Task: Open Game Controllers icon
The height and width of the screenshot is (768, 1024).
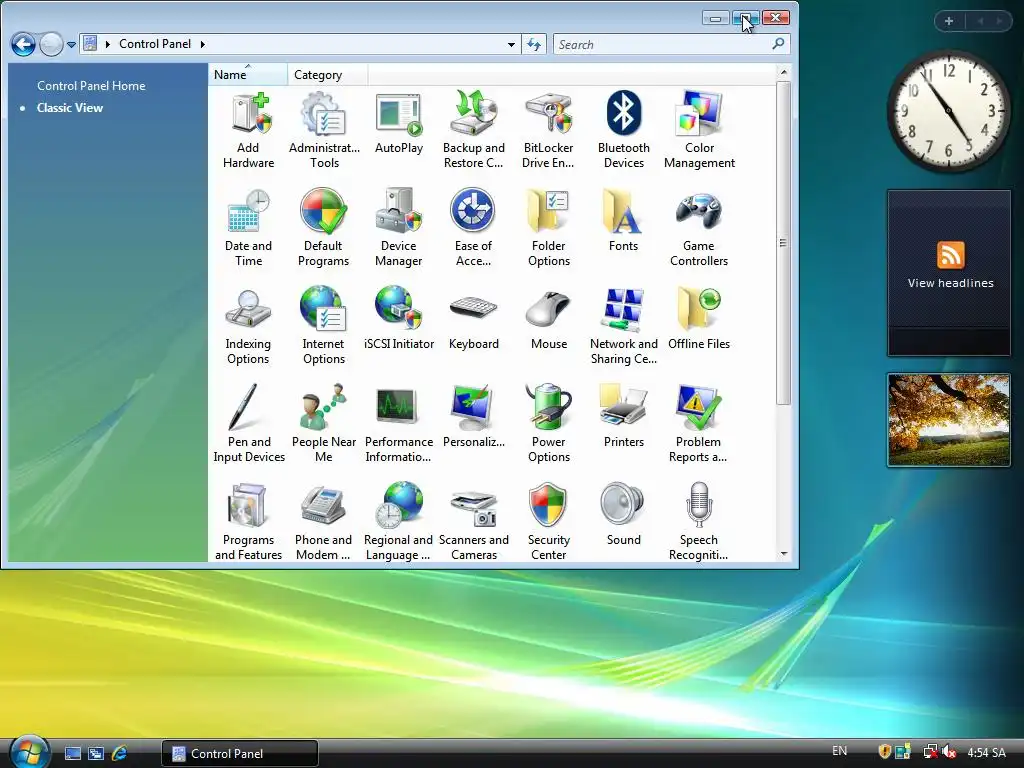Action: 699,229
